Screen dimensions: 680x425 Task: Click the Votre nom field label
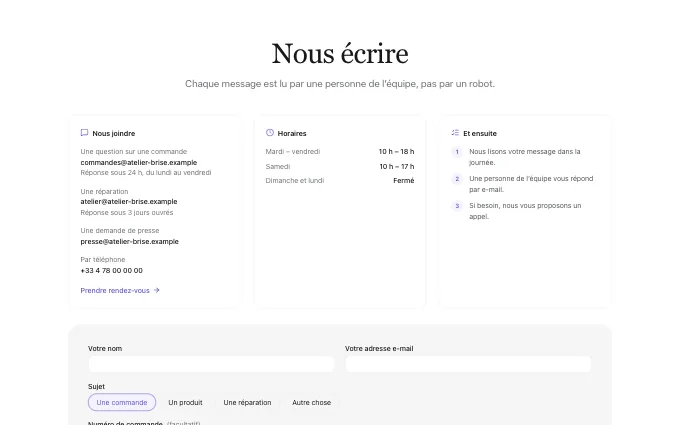pos(105,349)
